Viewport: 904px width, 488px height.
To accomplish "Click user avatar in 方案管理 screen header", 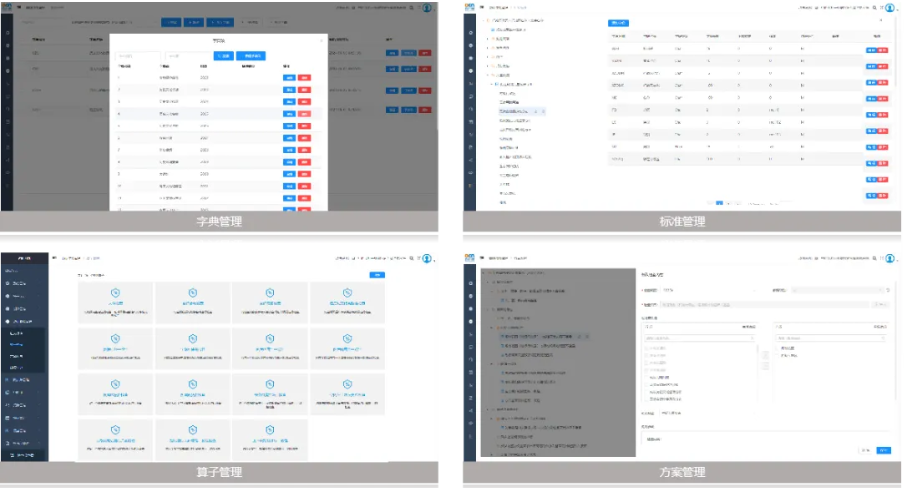I will [889, 259].
